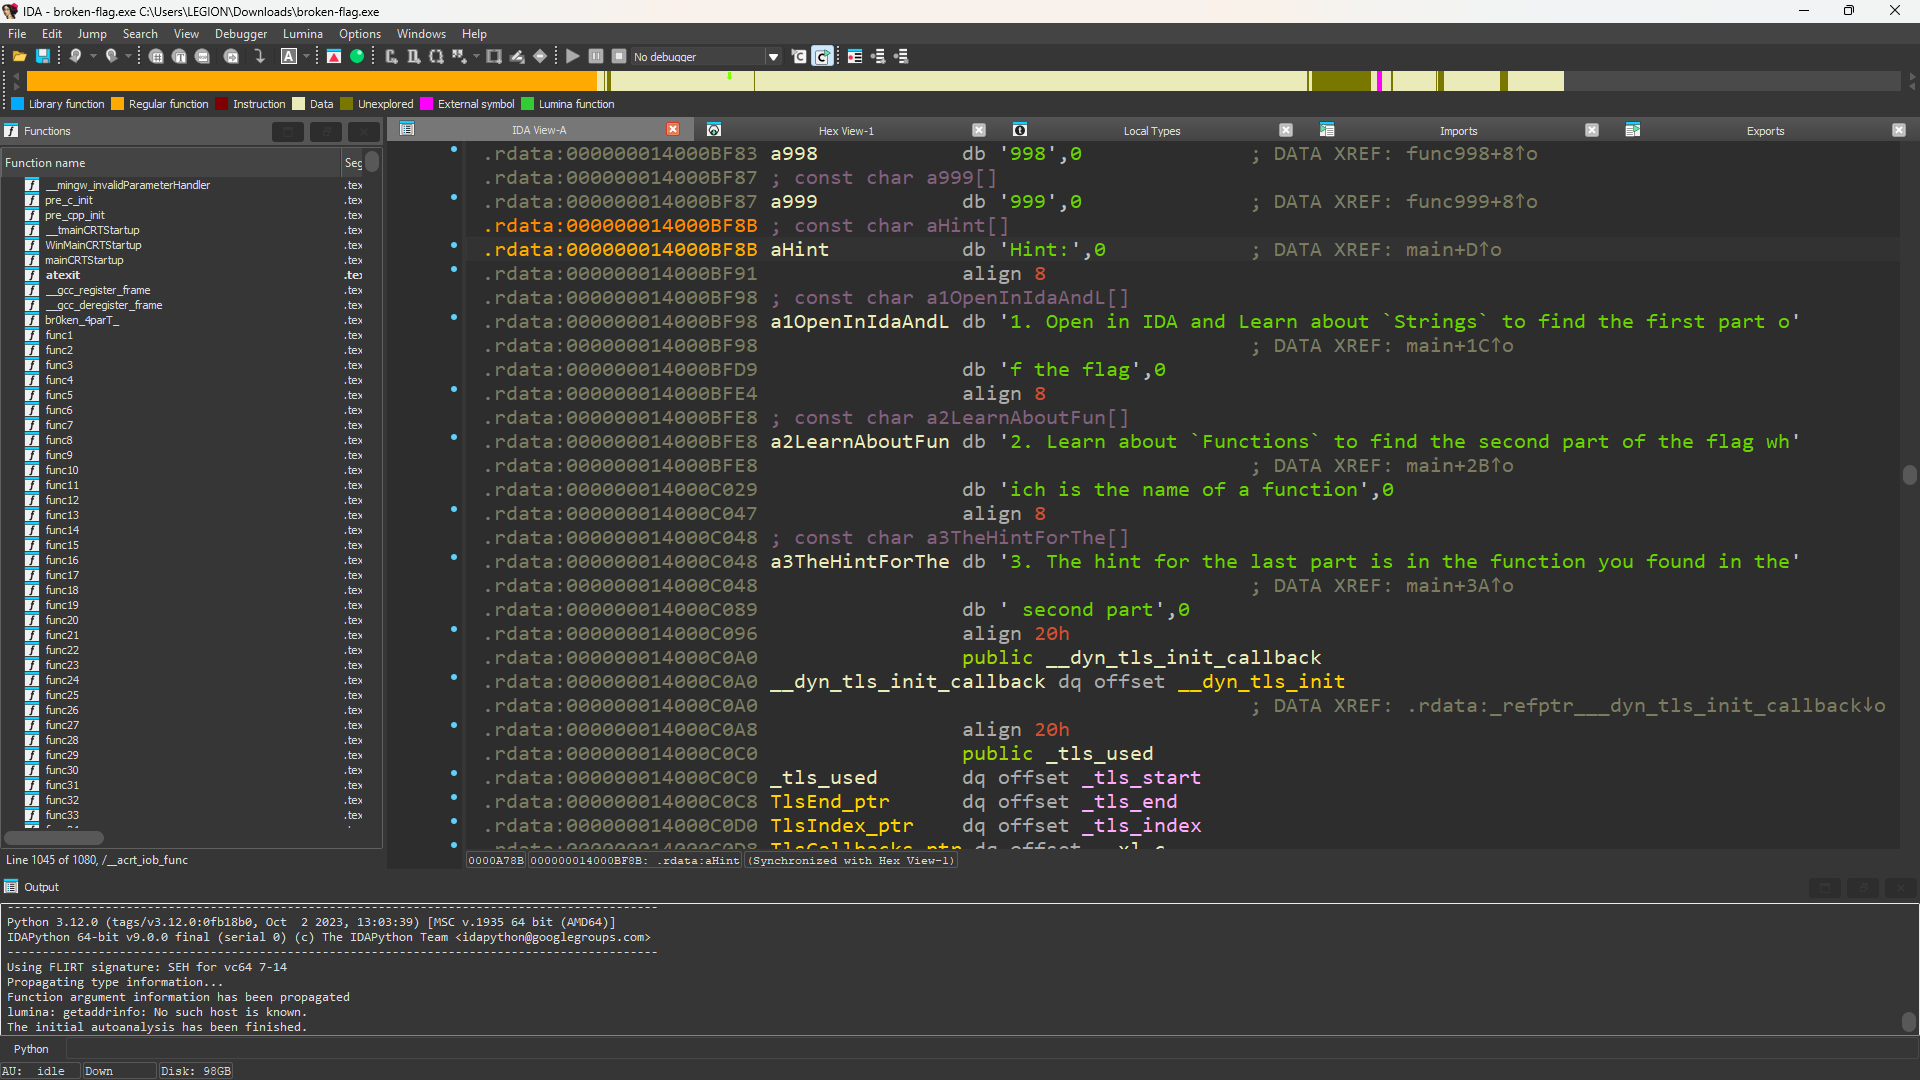1920x1080 pixels.
Task: Click the highlighted C pseudocode toolbar icon
Action: click(822, 57)
